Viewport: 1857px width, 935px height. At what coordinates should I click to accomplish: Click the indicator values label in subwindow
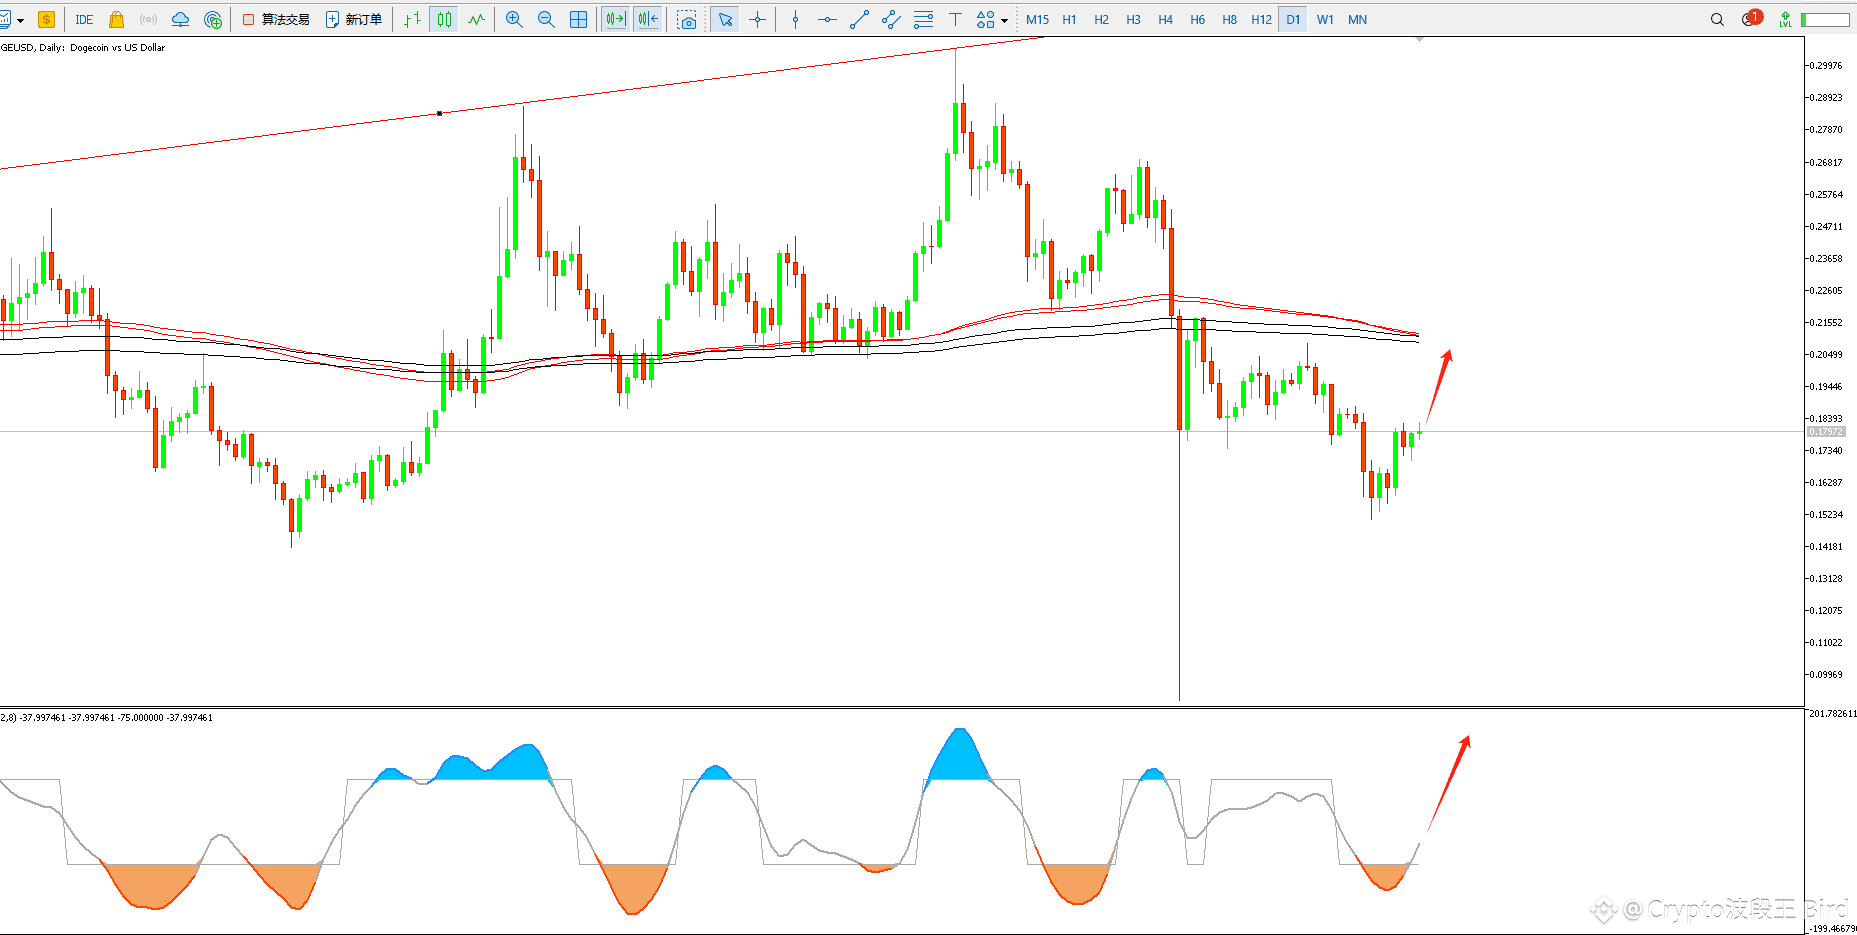click(x=107, y=717)
